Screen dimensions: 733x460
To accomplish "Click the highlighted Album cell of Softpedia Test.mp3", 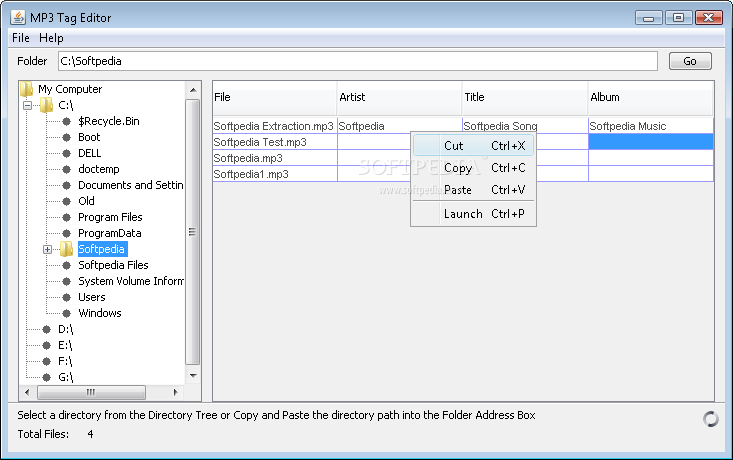I will coord(651,142).
